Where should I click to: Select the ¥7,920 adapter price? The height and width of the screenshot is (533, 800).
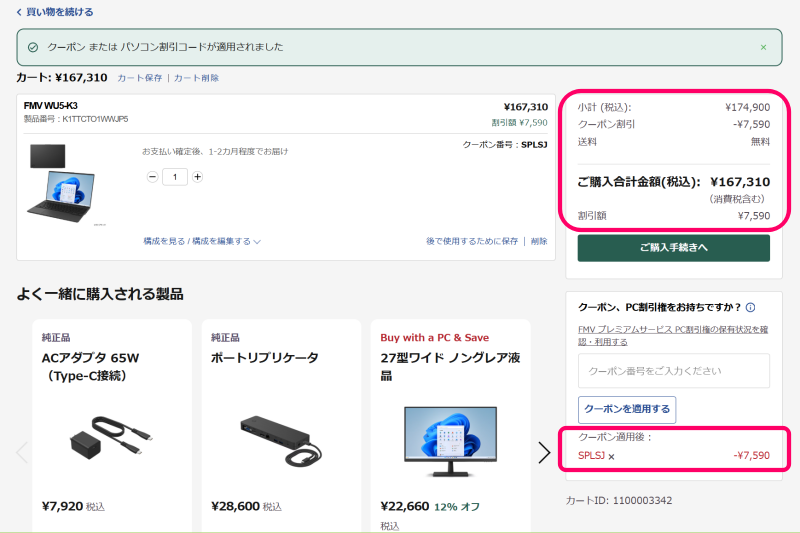click(x=62, y=506)
